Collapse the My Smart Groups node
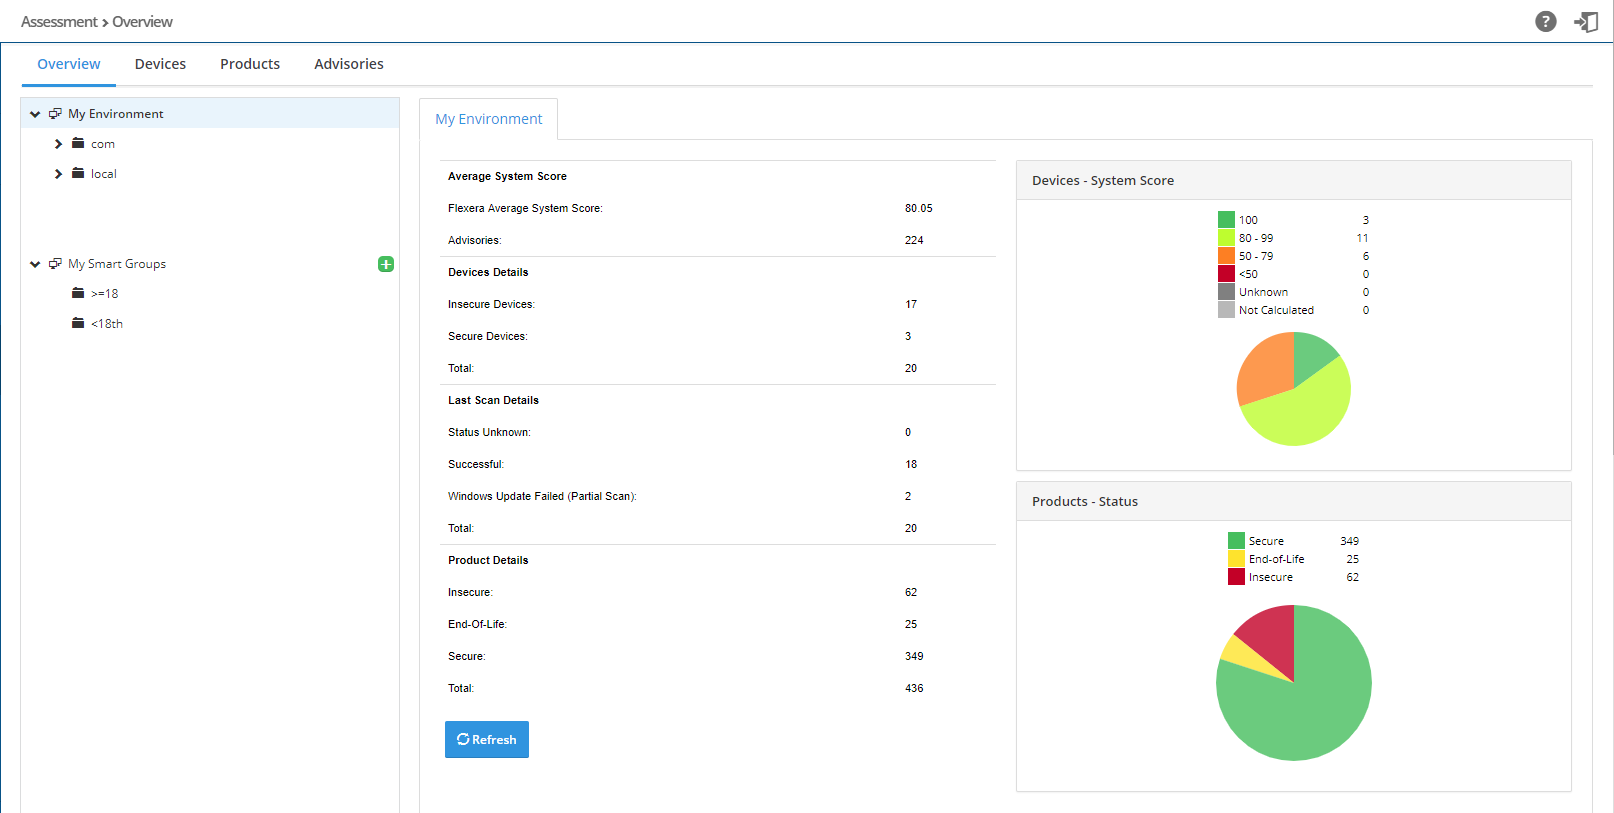The image size is (1614, 813). 35,264
